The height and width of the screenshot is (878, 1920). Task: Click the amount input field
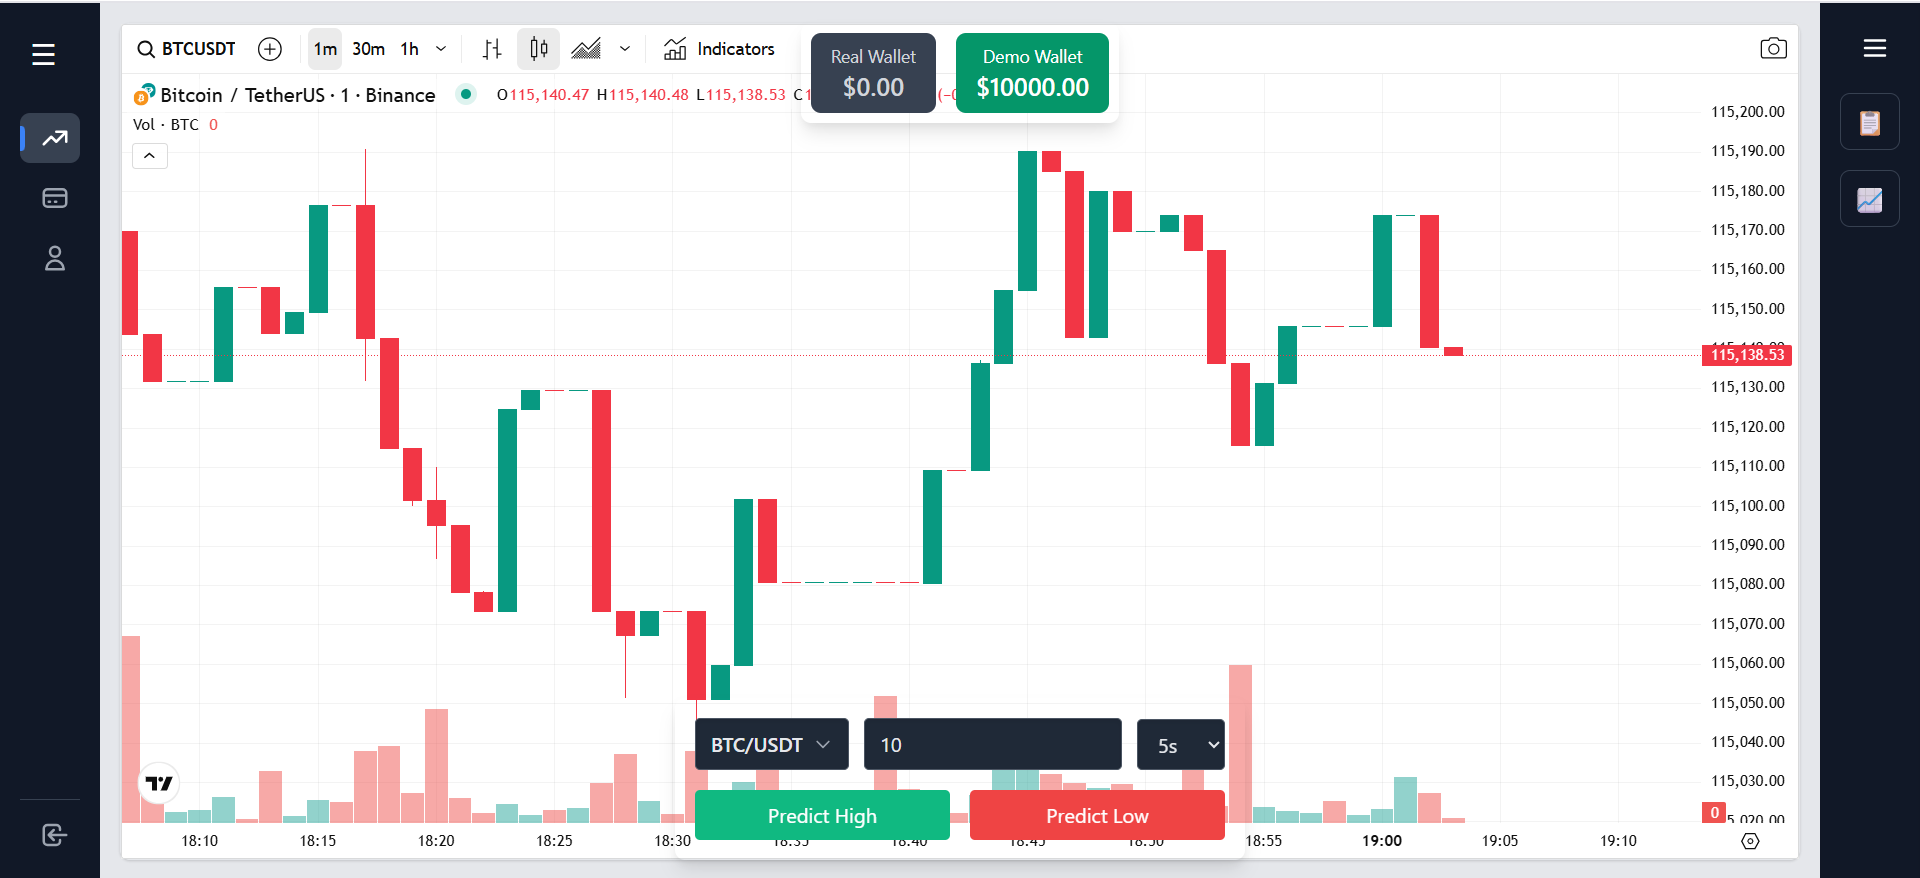[992, 745]
